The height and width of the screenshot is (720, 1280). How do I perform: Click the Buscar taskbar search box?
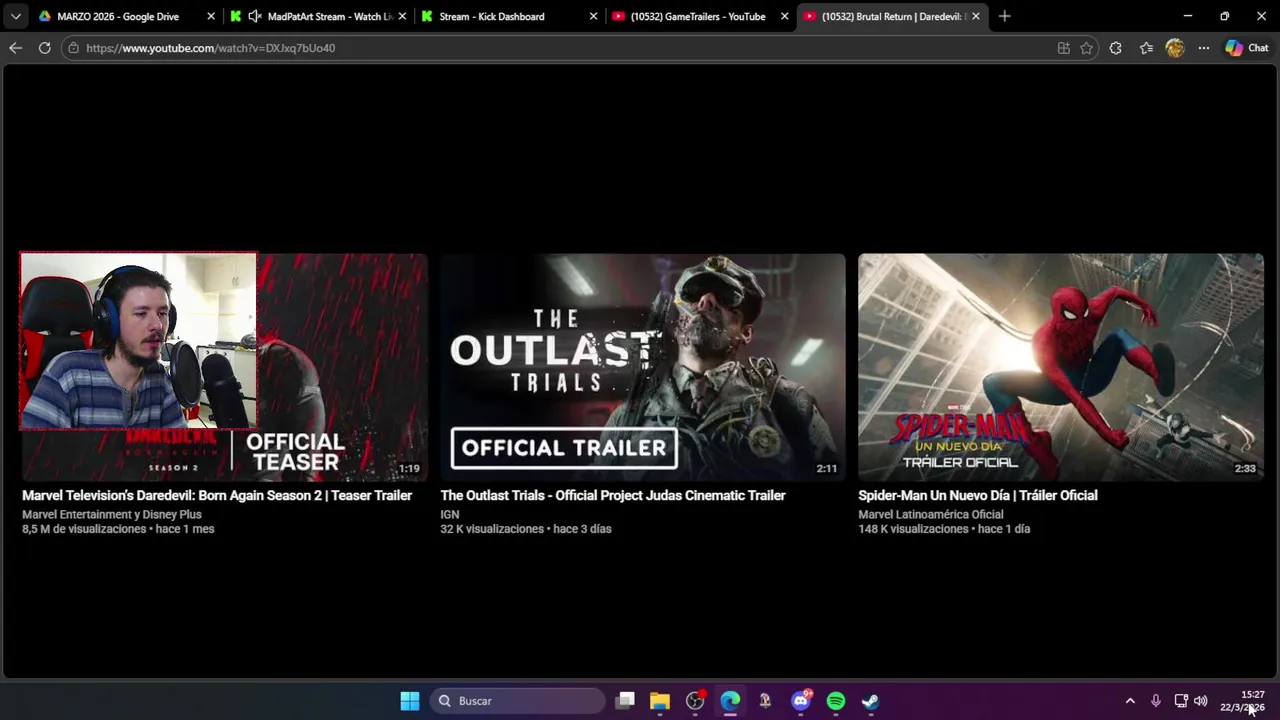point(518,701)
